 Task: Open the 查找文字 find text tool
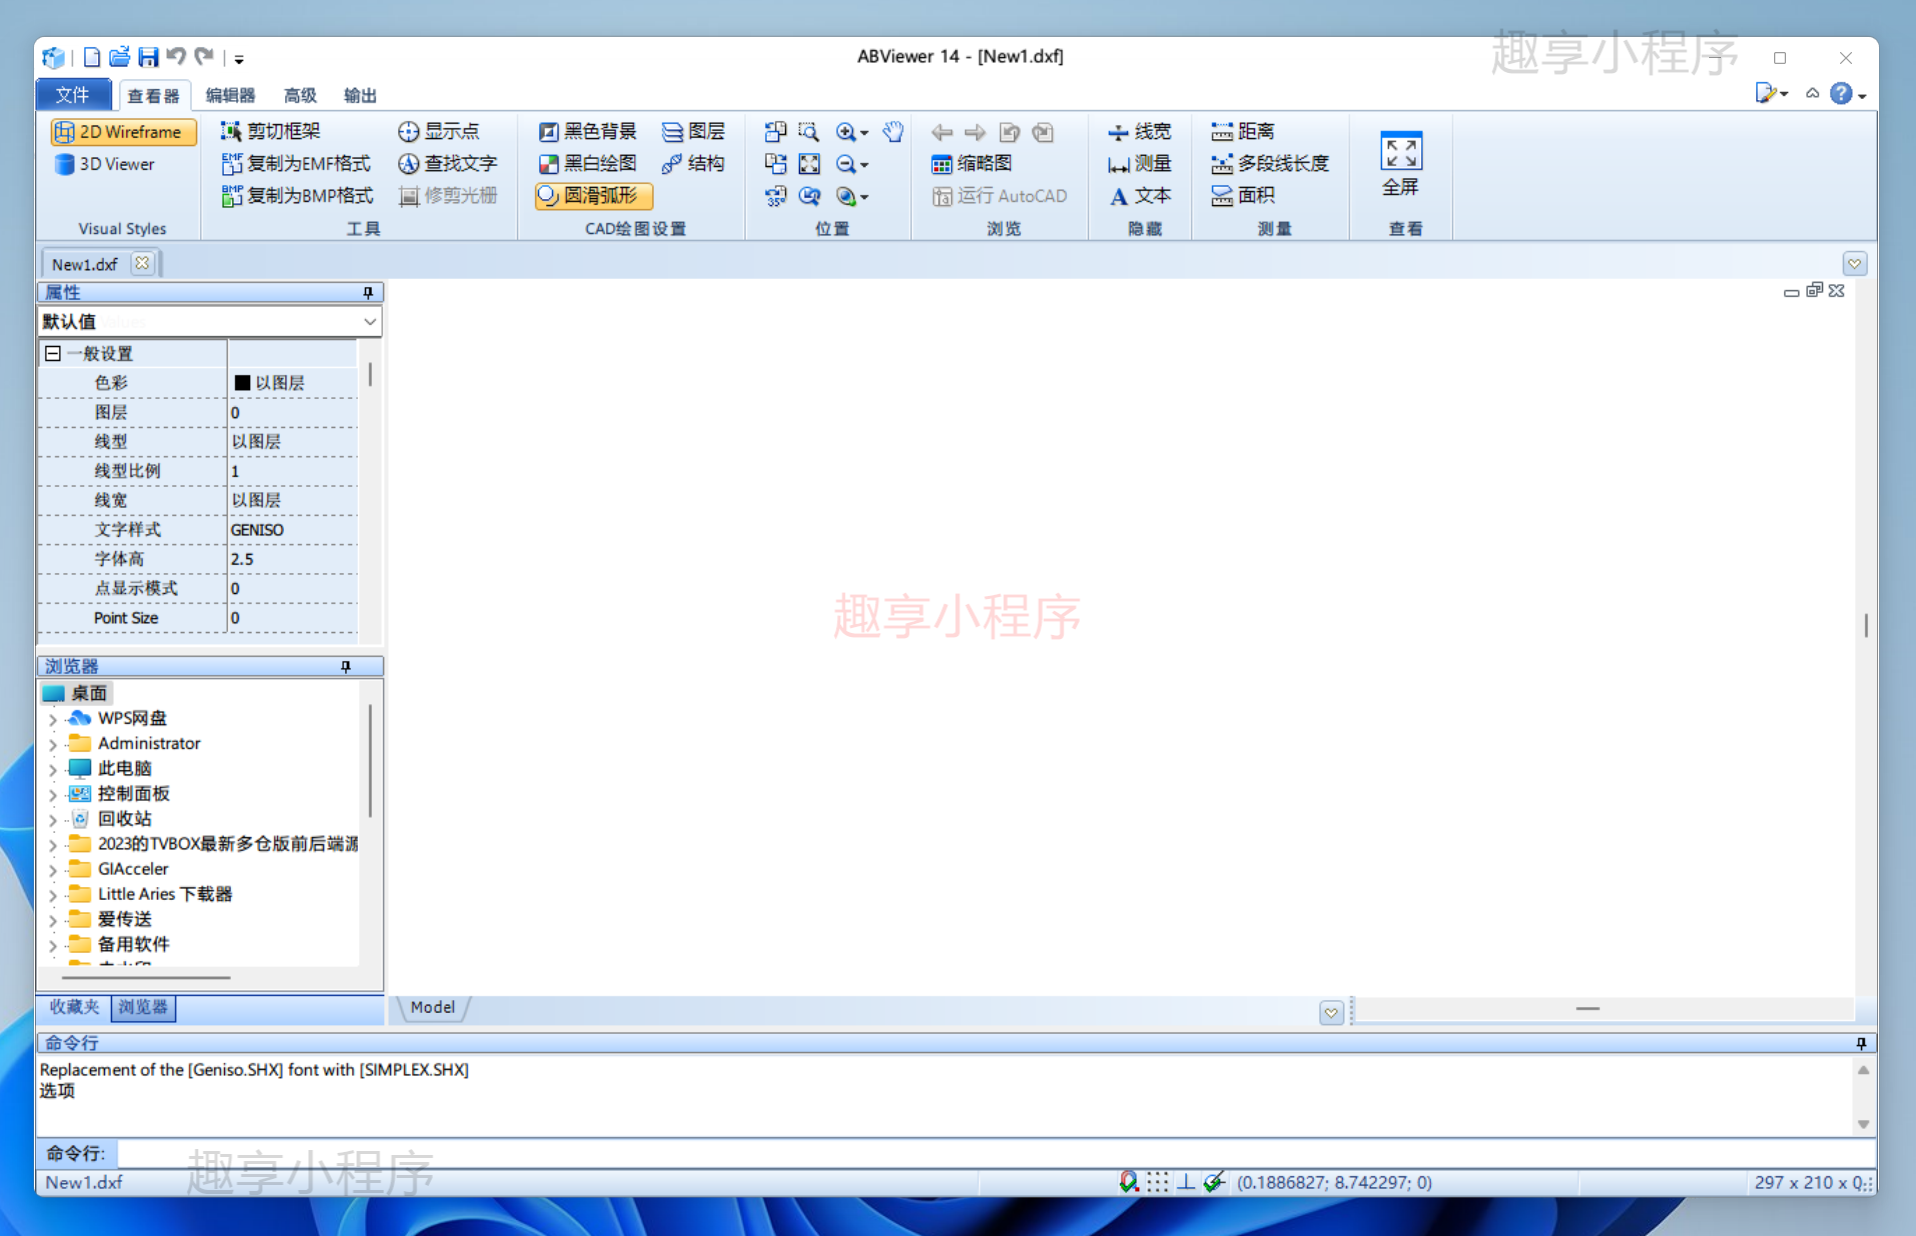click(x=447, y=163)
